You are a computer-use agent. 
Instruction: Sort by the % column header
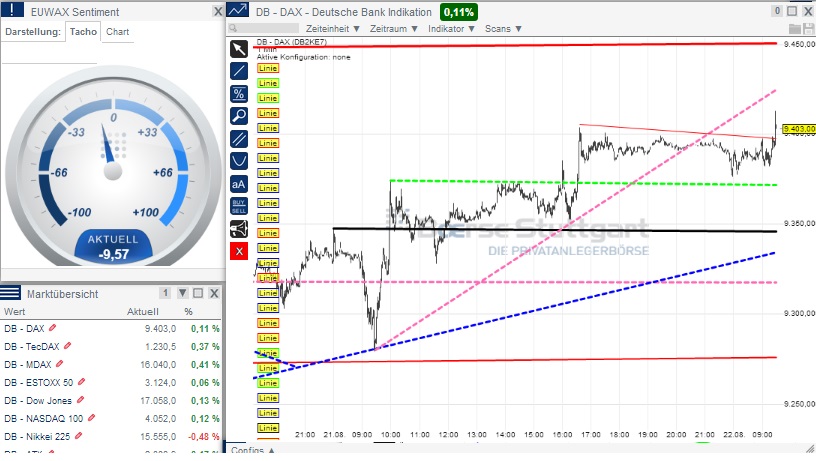[188, 312]
